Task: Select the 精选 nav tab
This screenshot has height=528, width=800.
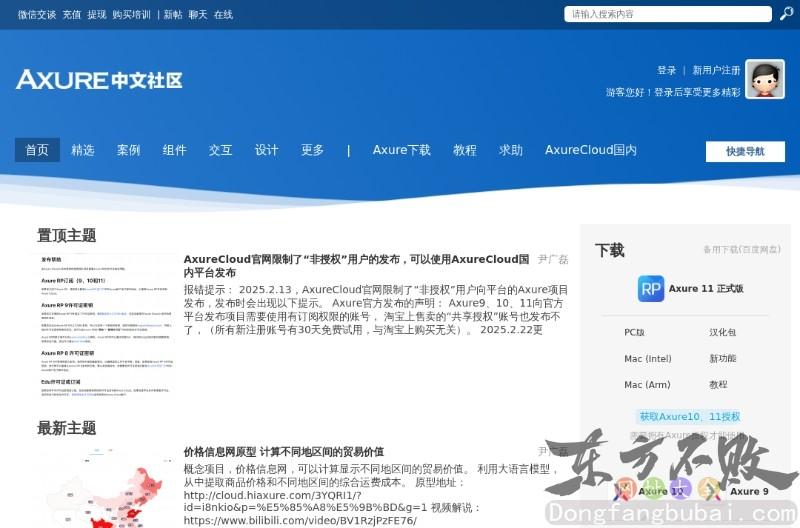Action: [x=83, y=150]
